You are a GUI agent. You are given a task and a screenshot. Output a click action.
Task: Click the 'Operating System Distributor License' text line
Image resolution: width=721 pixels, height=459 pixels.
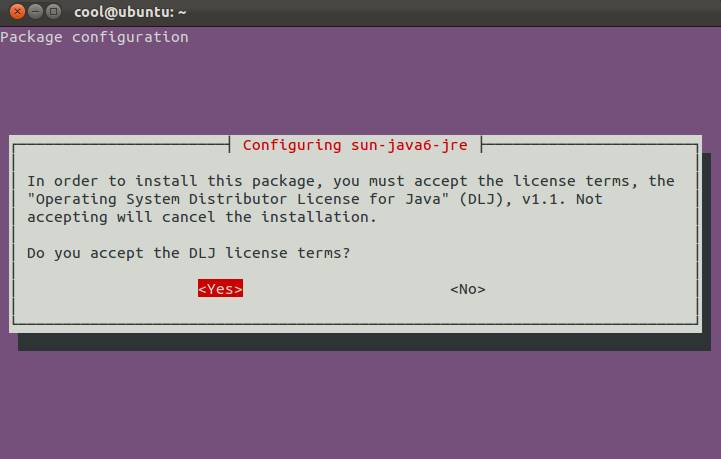(x=315, y=199)
